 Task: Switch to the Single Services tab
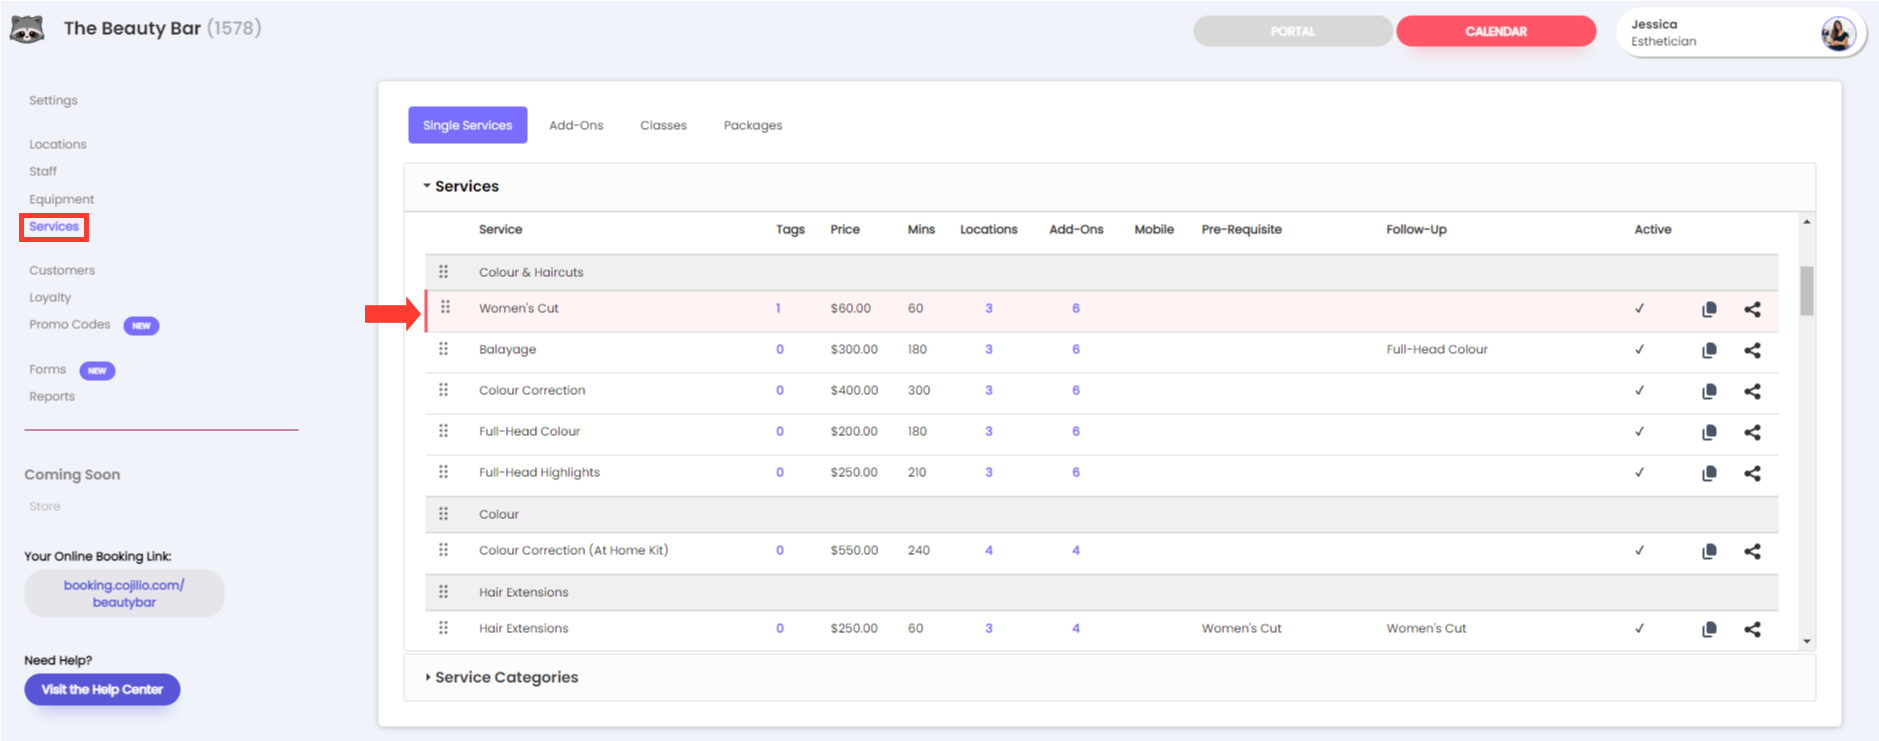(x=467, y=125)
